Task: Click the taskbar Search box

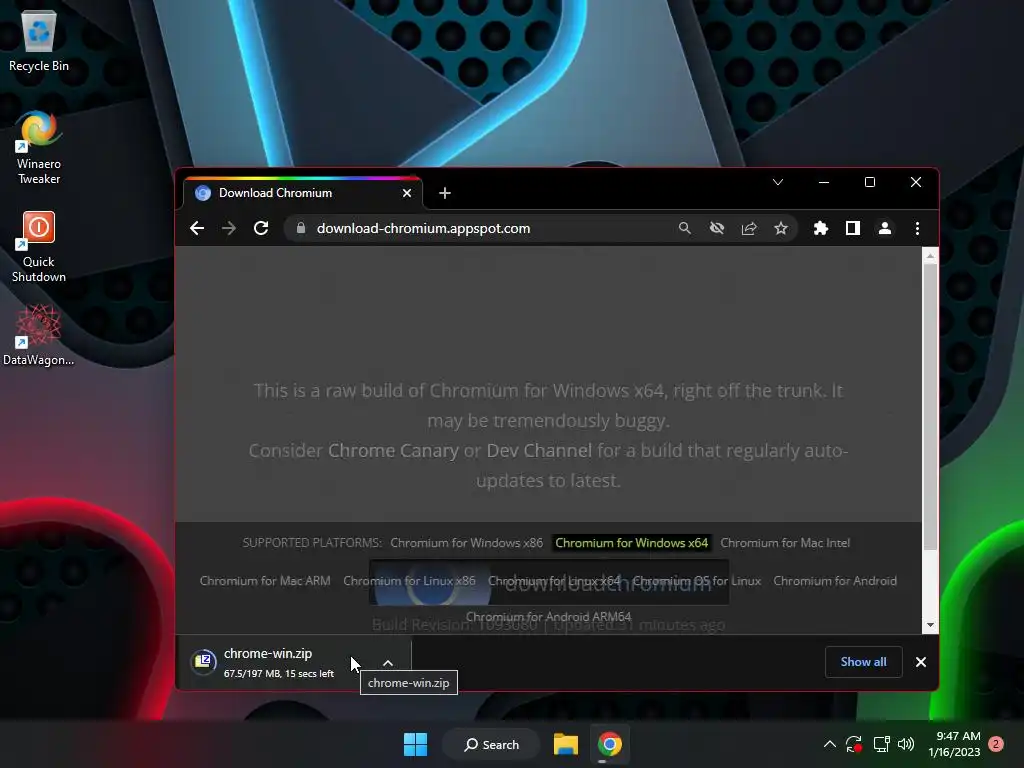Action: pyautogui.click(x=492, y=744)
